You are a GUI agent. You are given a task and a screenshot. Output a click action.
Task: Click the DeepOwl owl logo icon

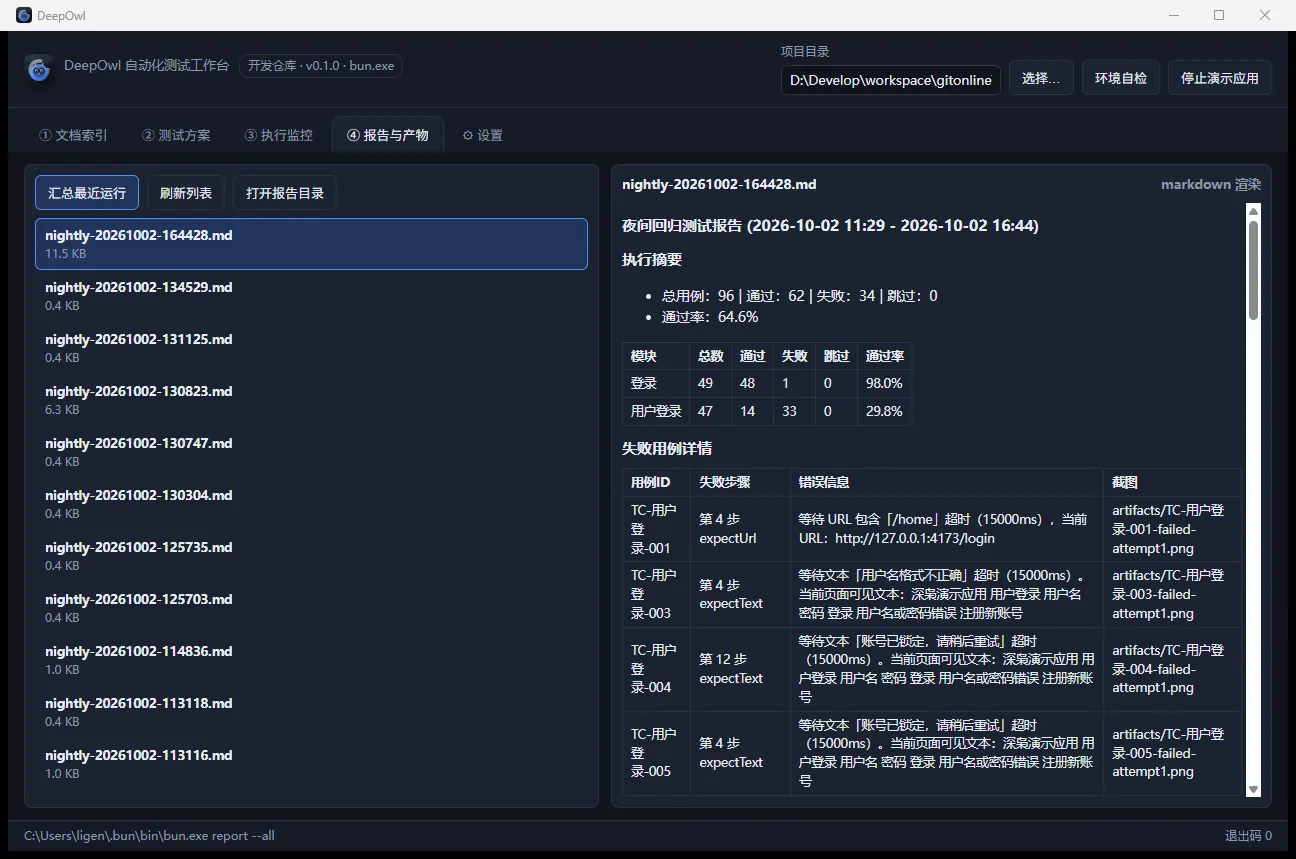click(x=39, y=67)
